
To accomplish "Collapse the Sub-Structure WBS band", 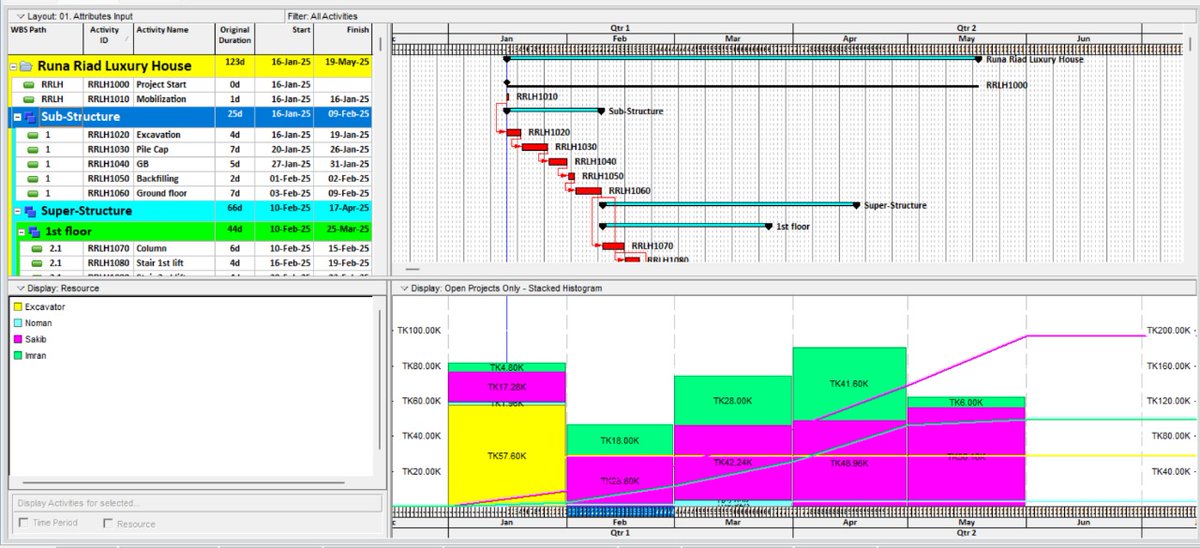I will (17, 117).
